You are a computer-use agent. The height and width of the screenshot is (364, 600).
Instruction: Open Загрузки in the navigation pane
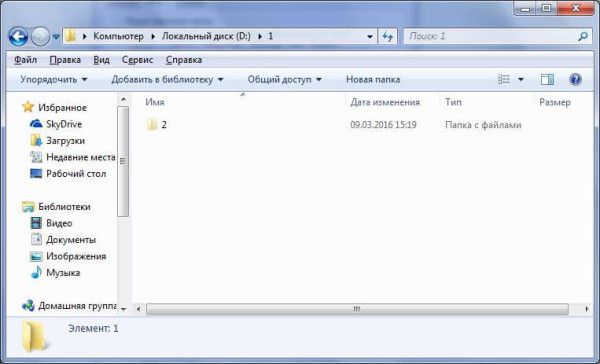tap(65, 140)
